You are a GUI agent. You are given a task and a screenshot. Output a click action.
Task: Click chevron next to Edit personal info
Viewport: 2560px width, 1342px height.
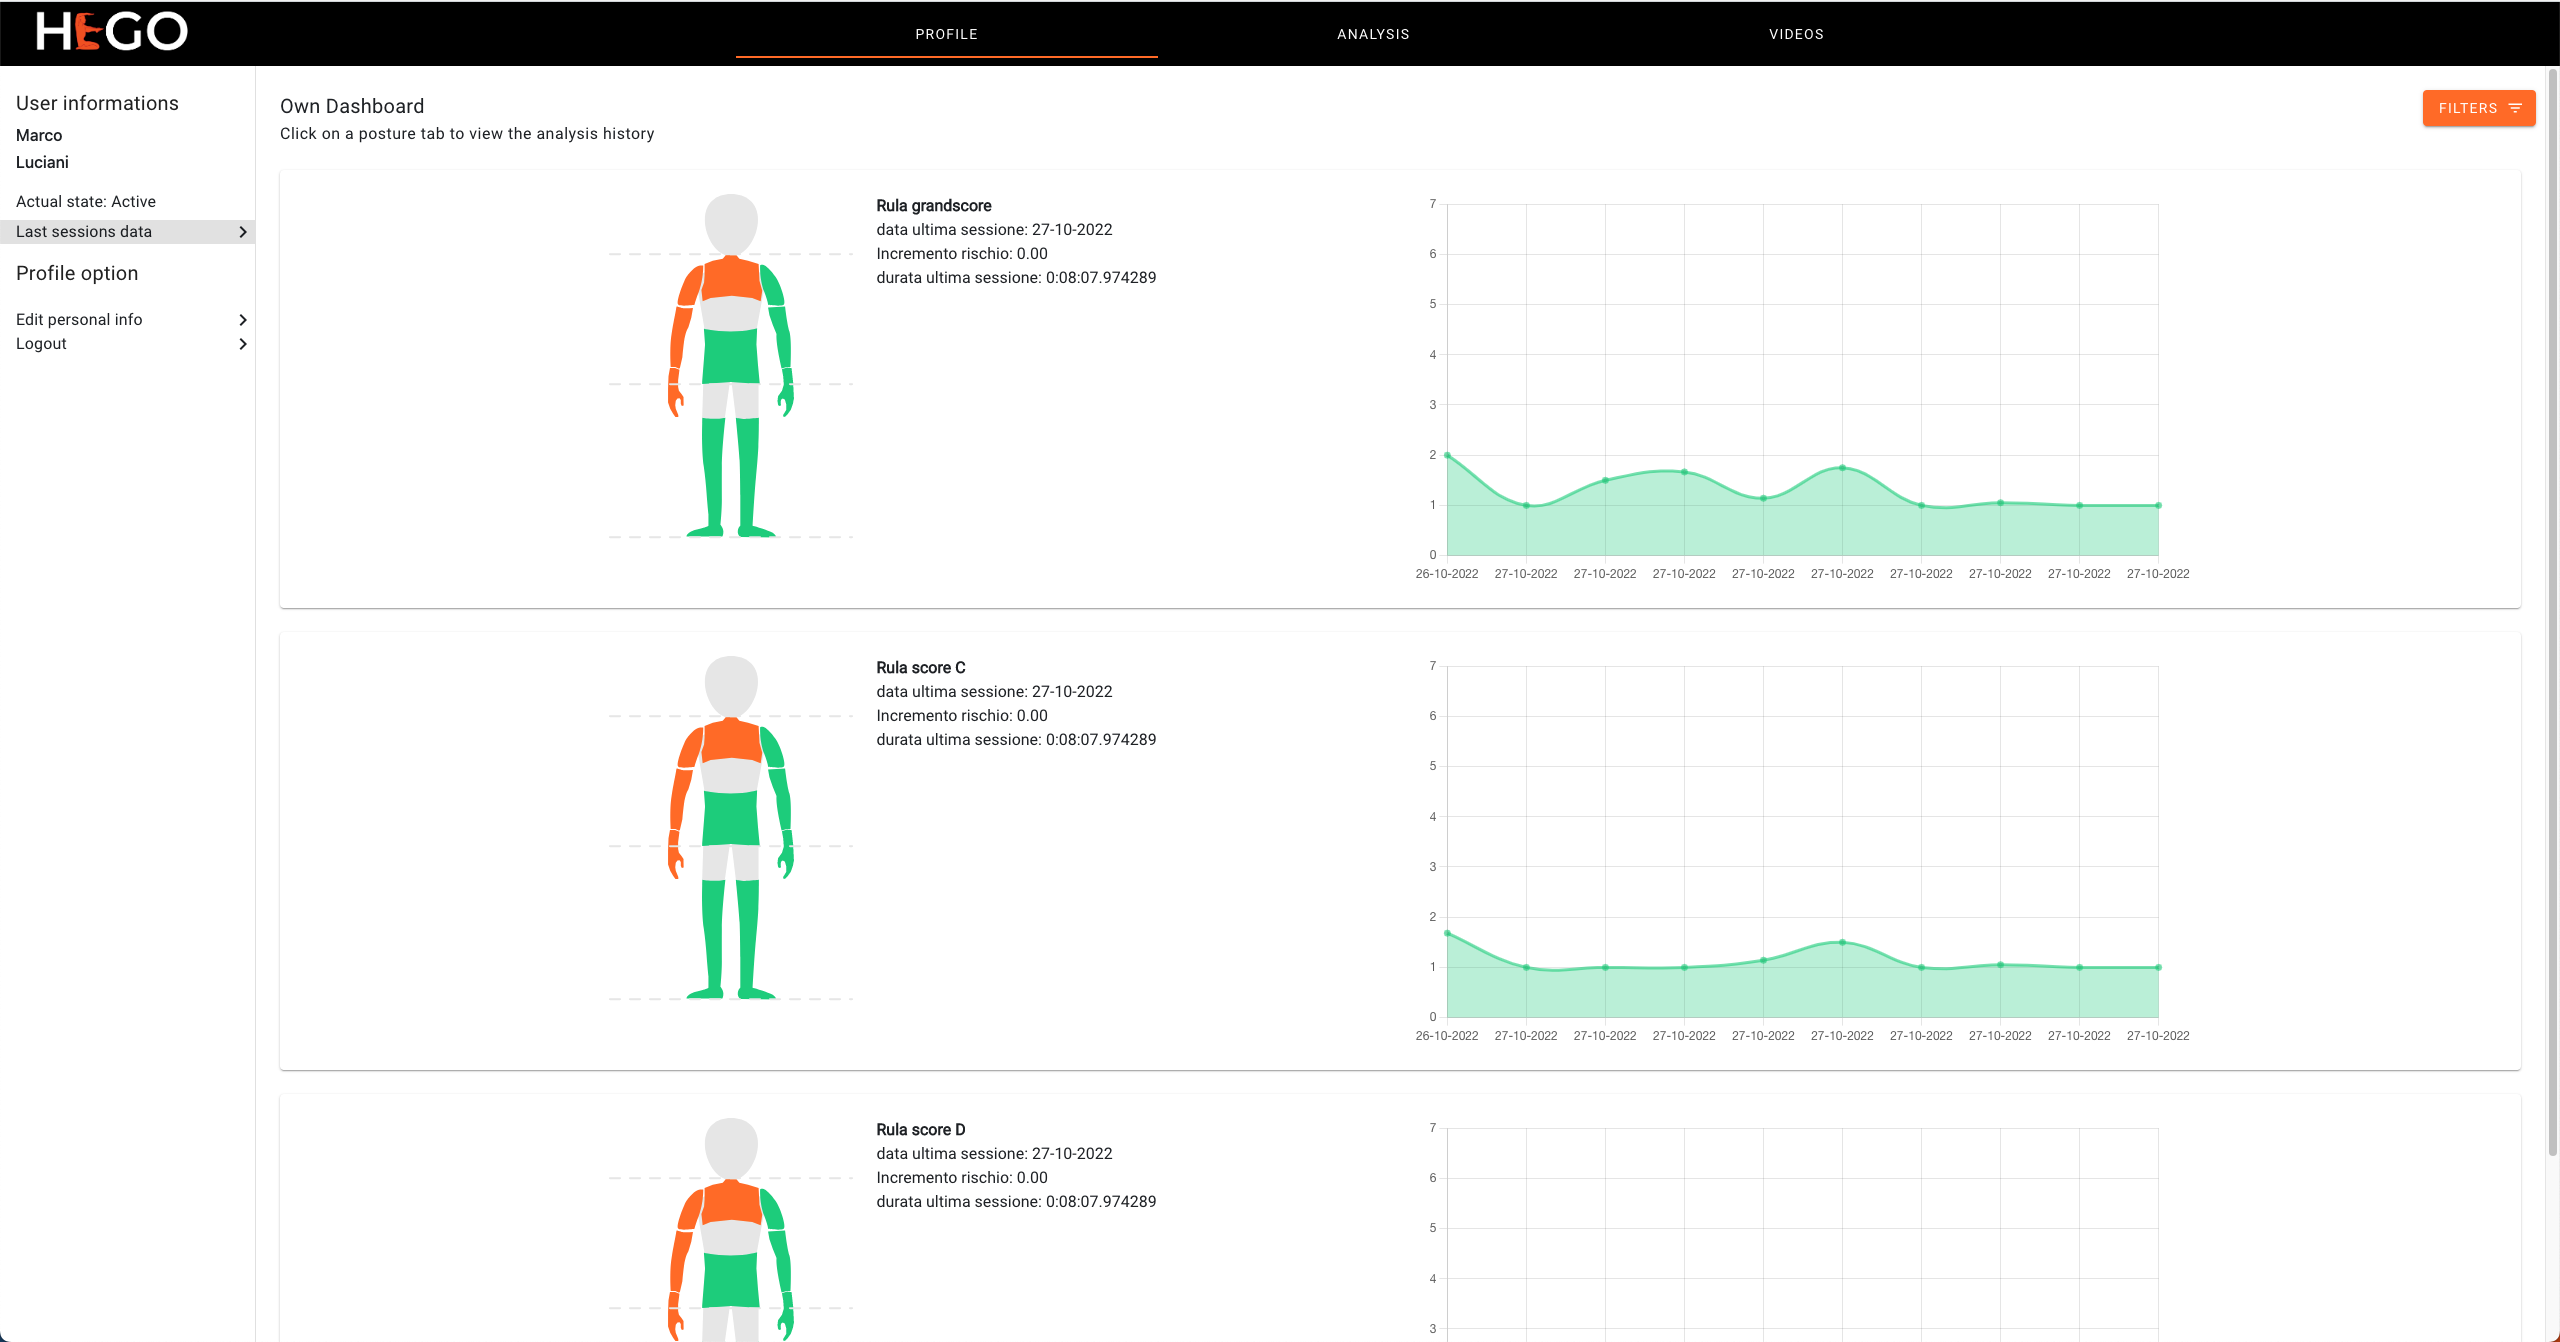[x=242, y=320]
